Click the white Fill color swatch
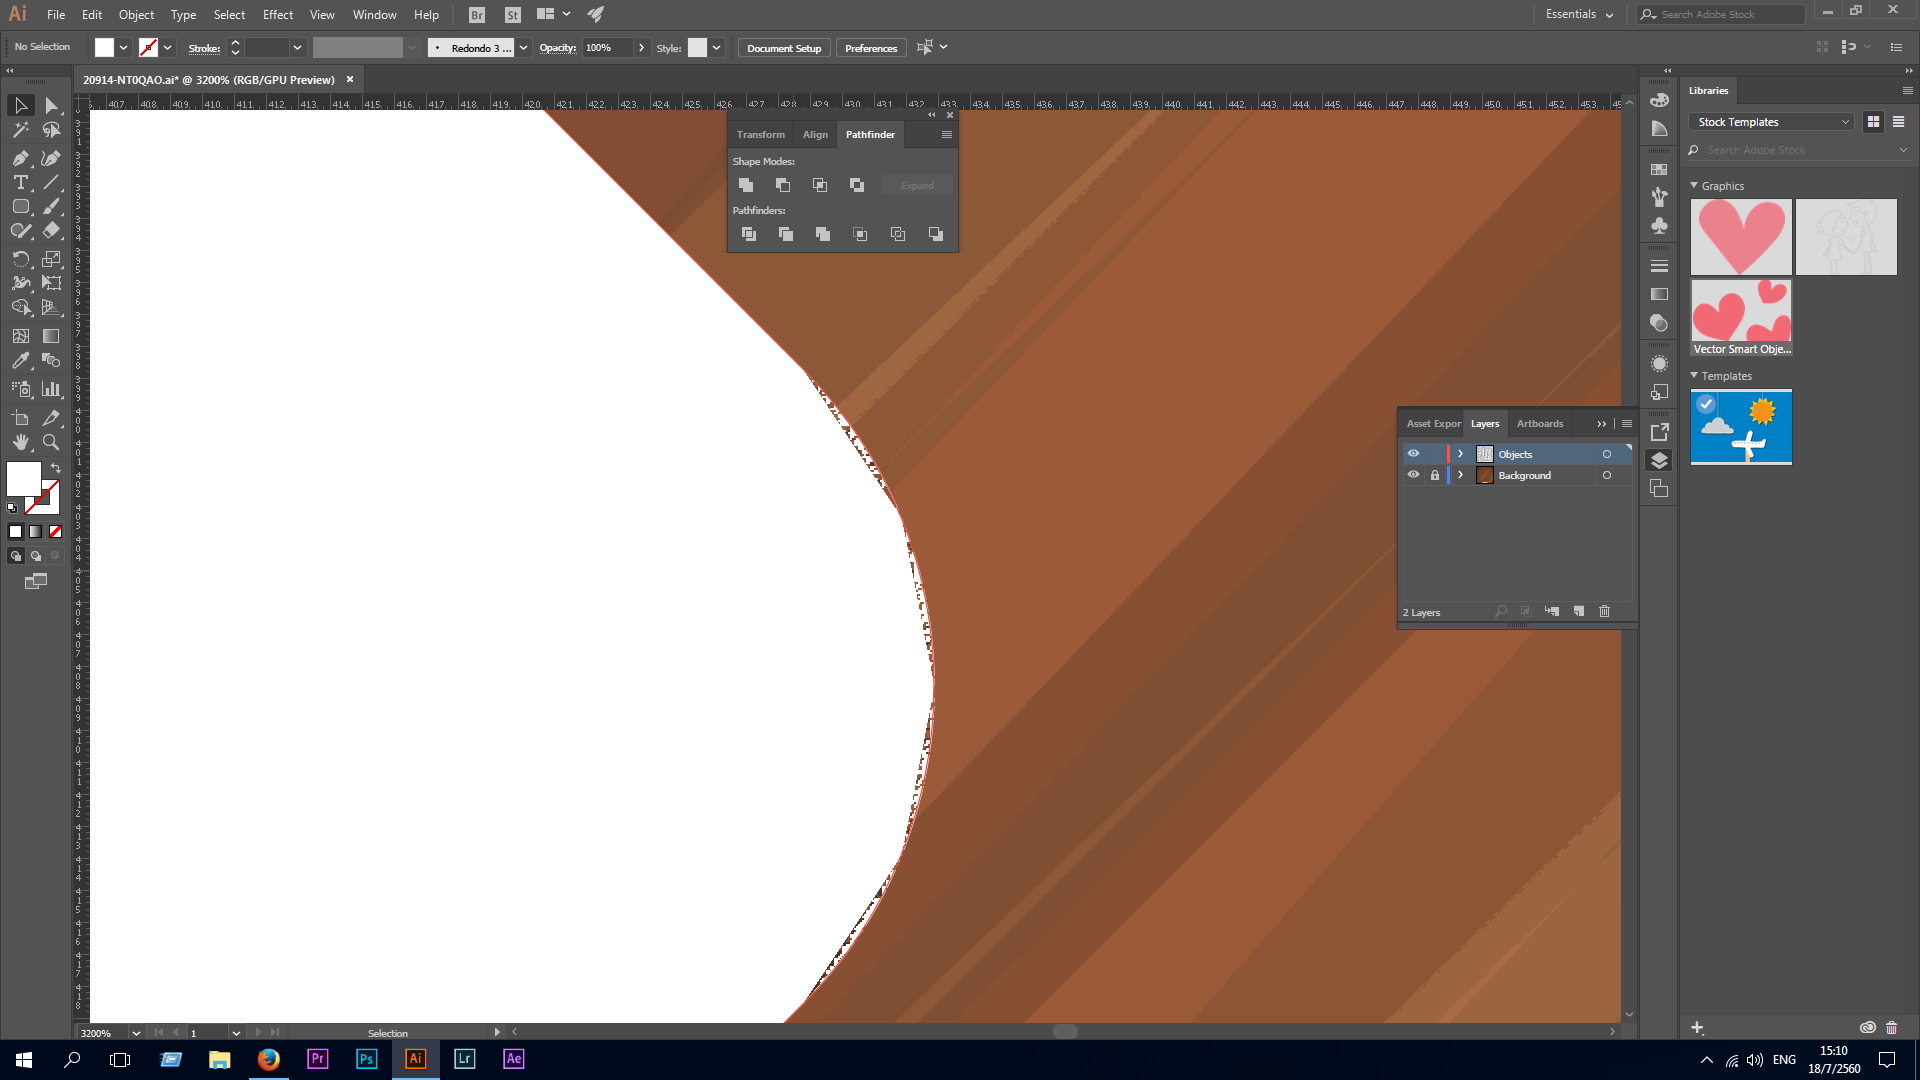The image size is (1920, 1080). (24, 479)
